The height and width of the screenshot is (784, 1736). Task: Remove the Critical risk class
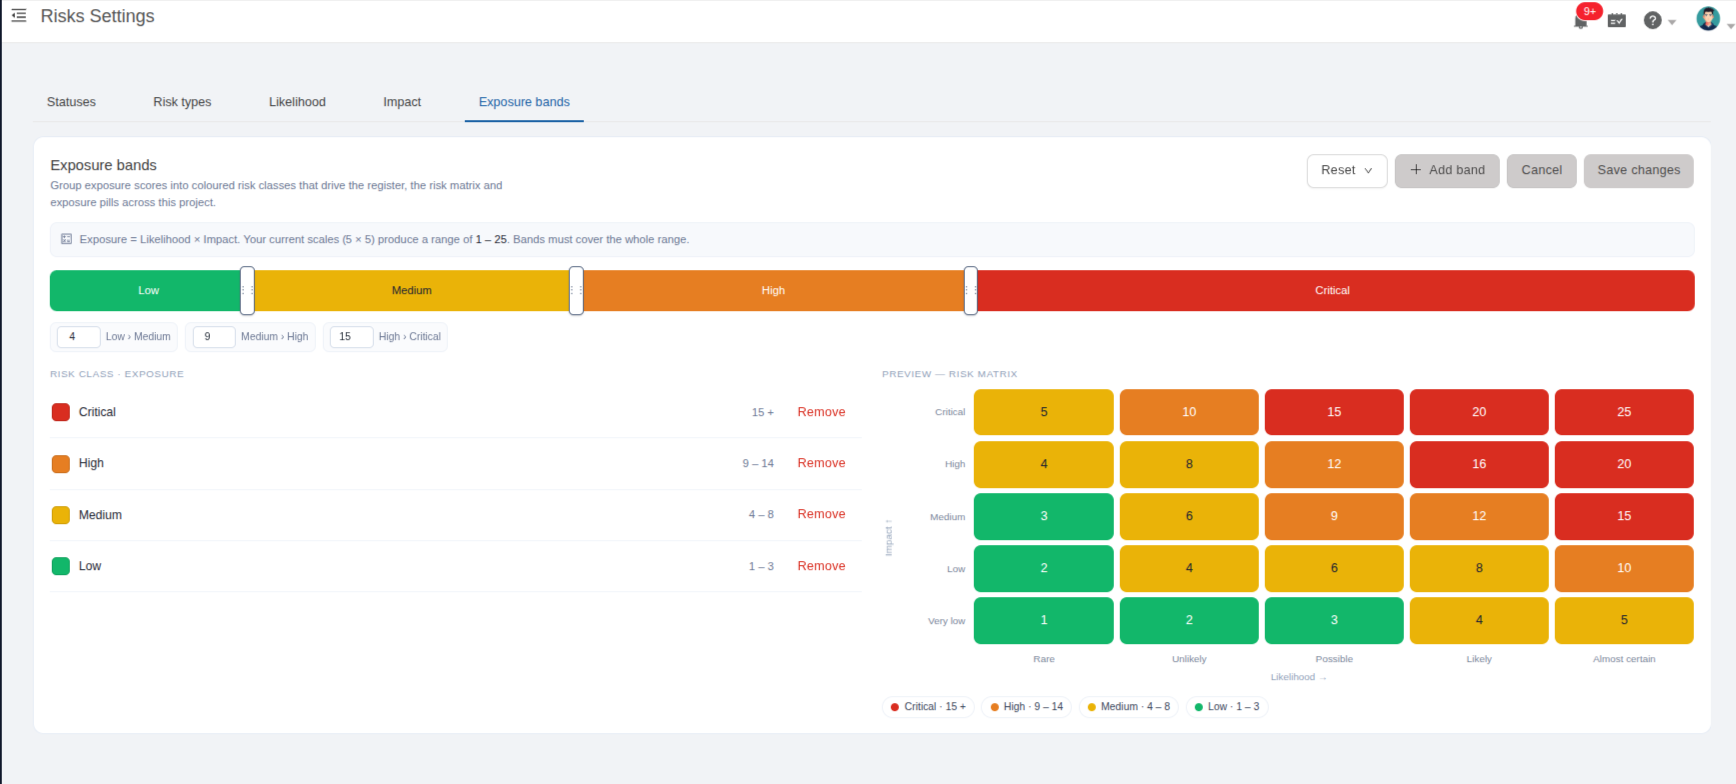point(821,412)
